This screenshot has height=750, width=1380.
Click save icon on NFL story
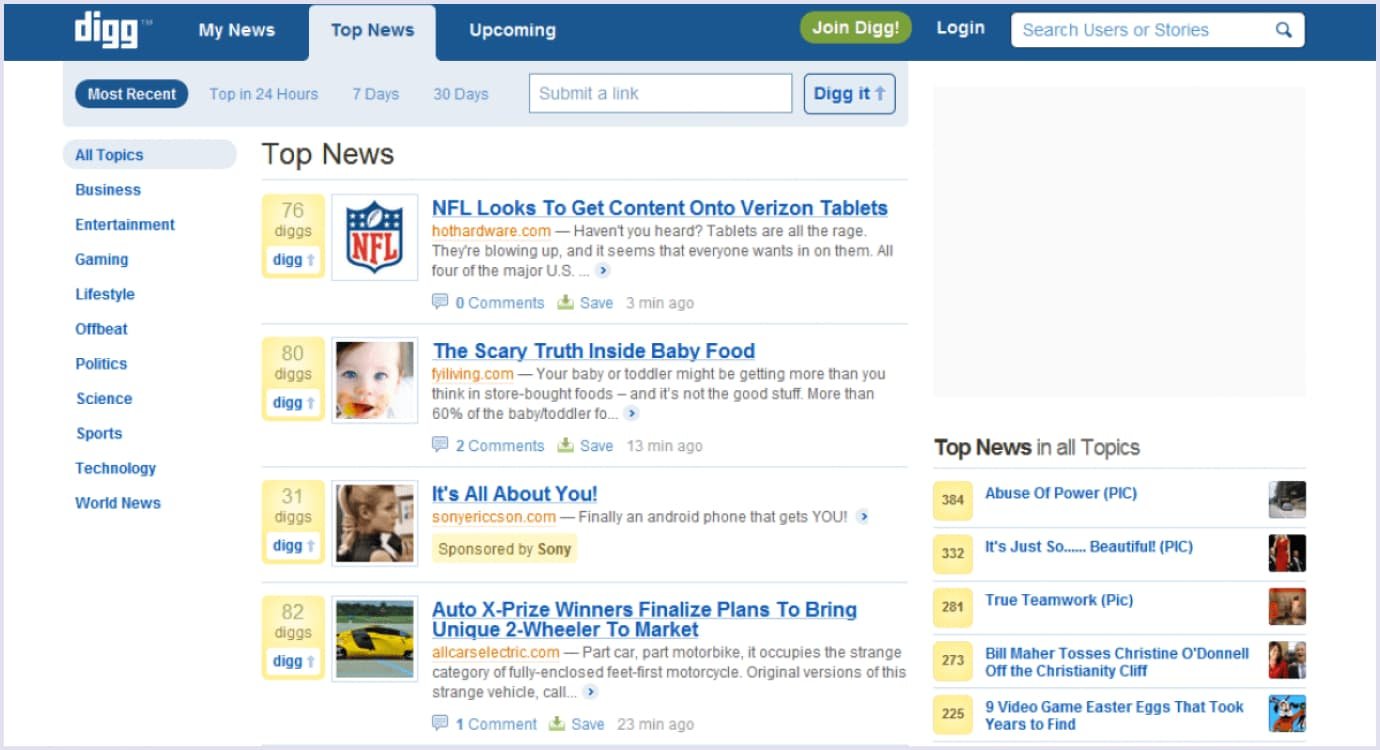point(566,302)
